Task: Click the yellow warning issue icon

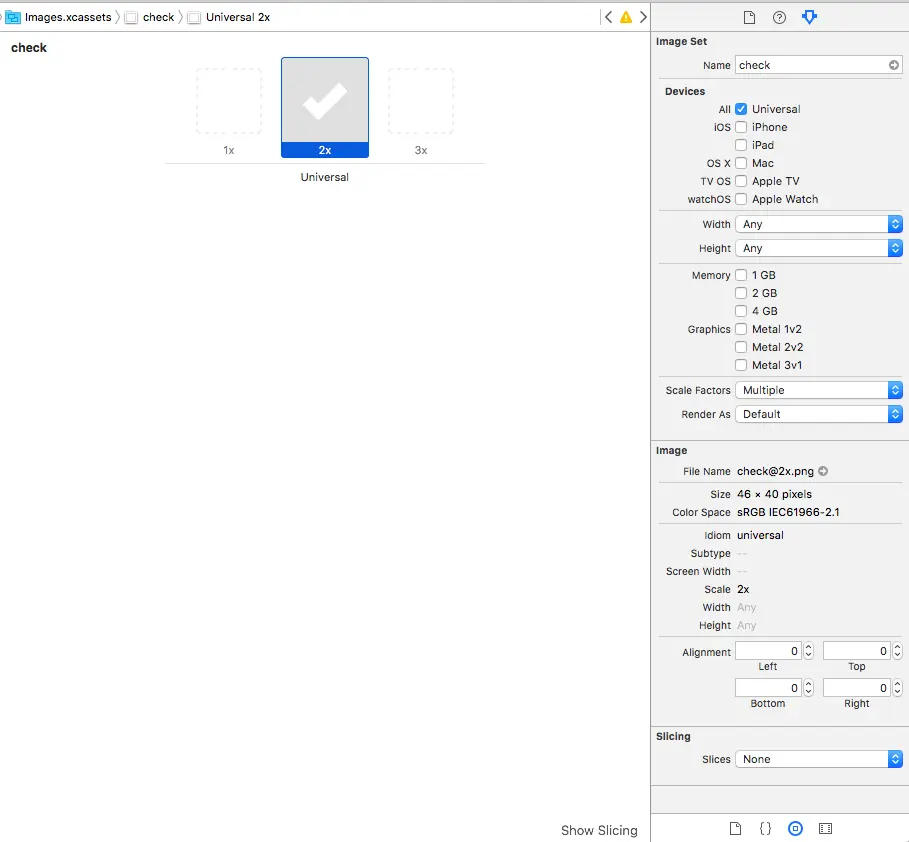Action: 626,17
